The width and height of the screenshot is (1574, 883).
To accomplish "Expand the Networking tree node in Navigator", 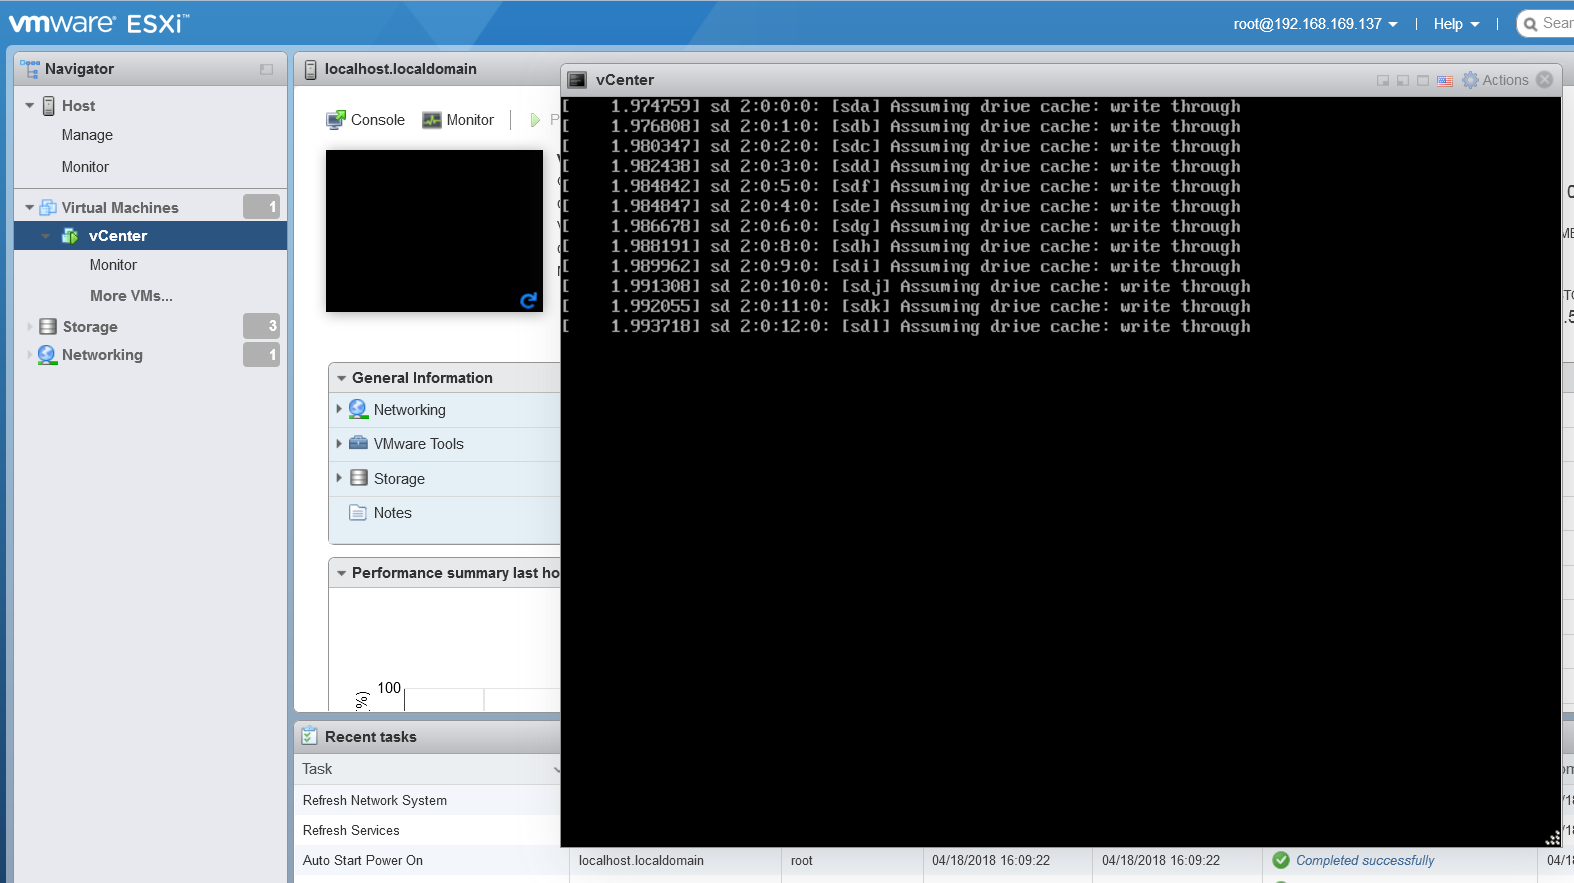I will tap(30, 355).
